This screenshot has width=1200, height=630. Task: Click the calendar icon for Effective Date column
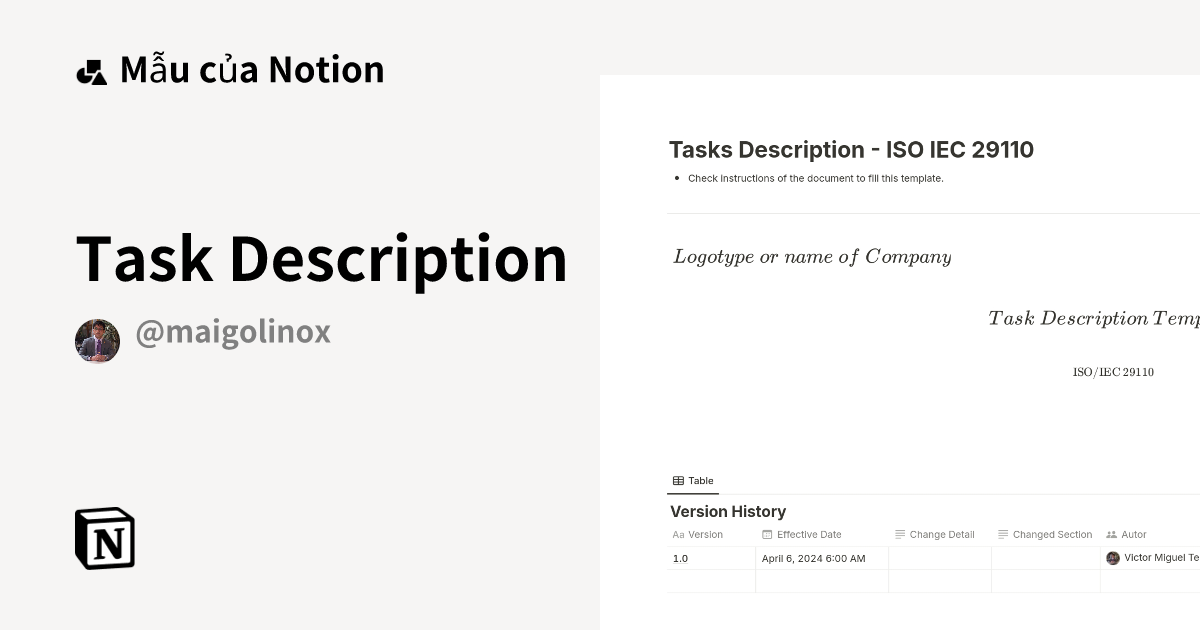coord(767,534)
